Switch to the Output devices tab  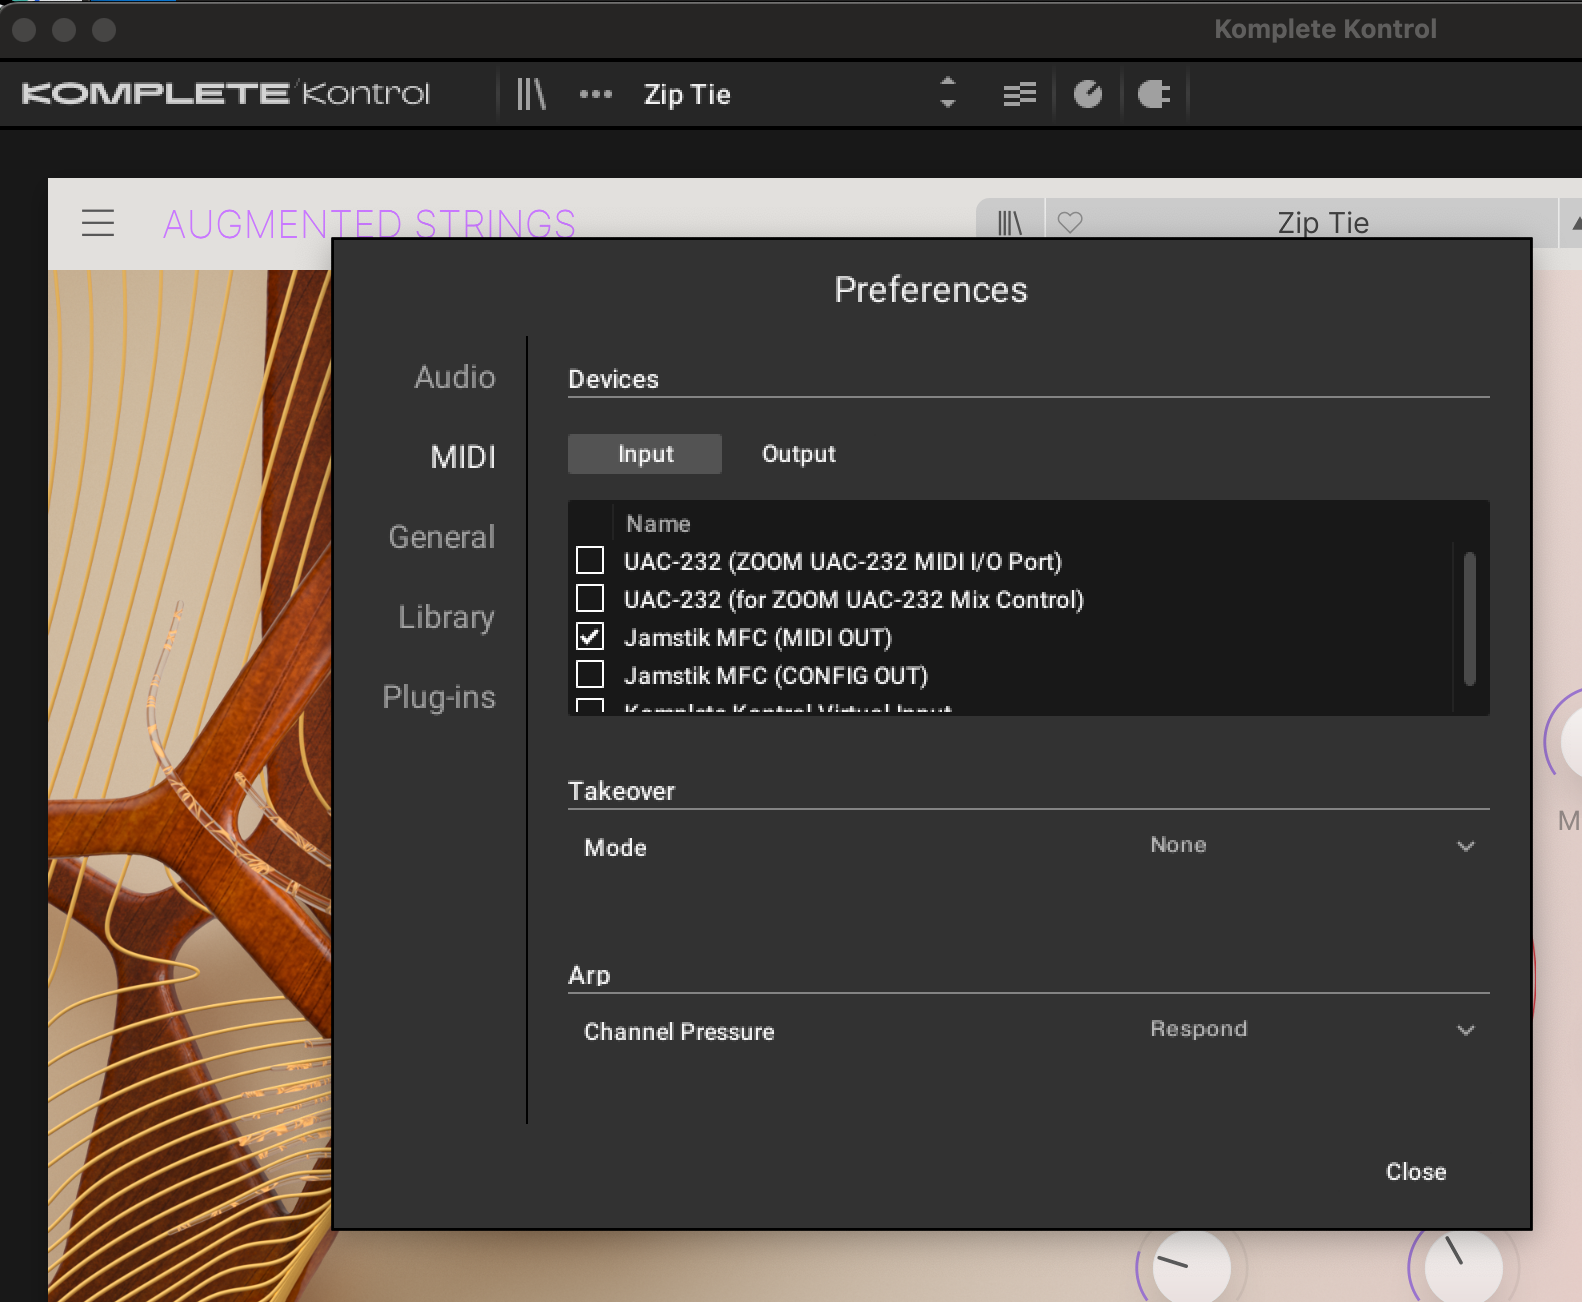point(799,454)
